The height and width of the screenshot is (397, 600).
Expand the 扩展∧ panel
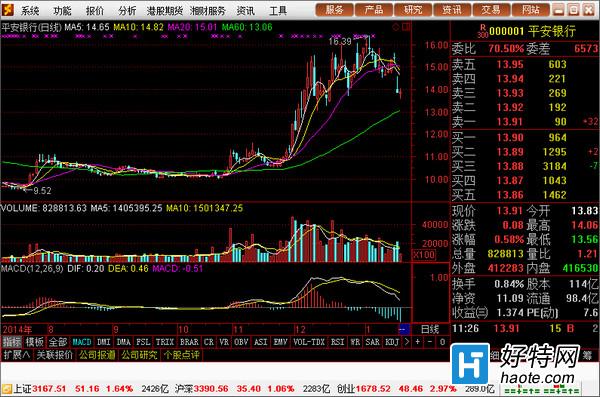pos(17,355)
